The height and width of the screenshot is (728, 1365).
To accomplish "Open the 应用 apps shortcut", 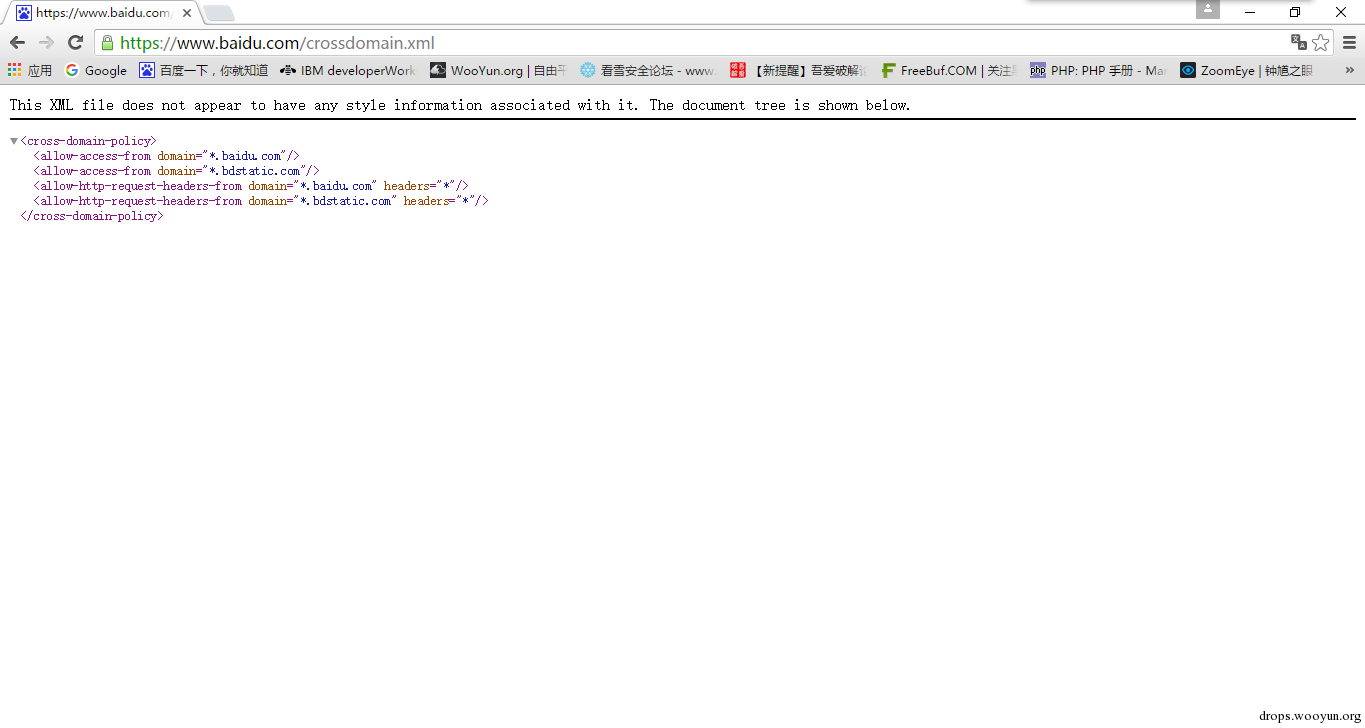I will click(x=30, y=70).
